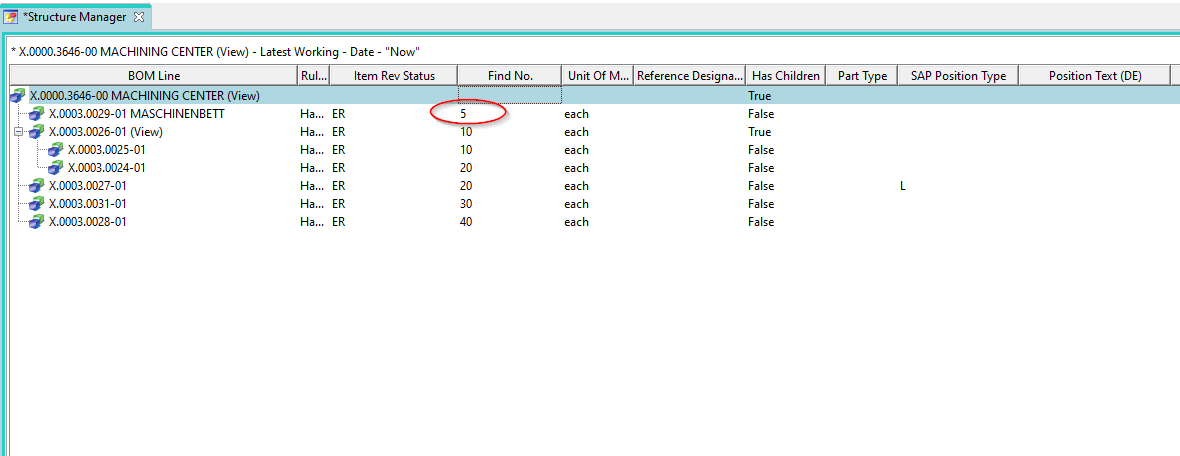Sort by the Find No. column header
The width and height of the screenshot is (1180, 456).
click(x=510, y=76)
